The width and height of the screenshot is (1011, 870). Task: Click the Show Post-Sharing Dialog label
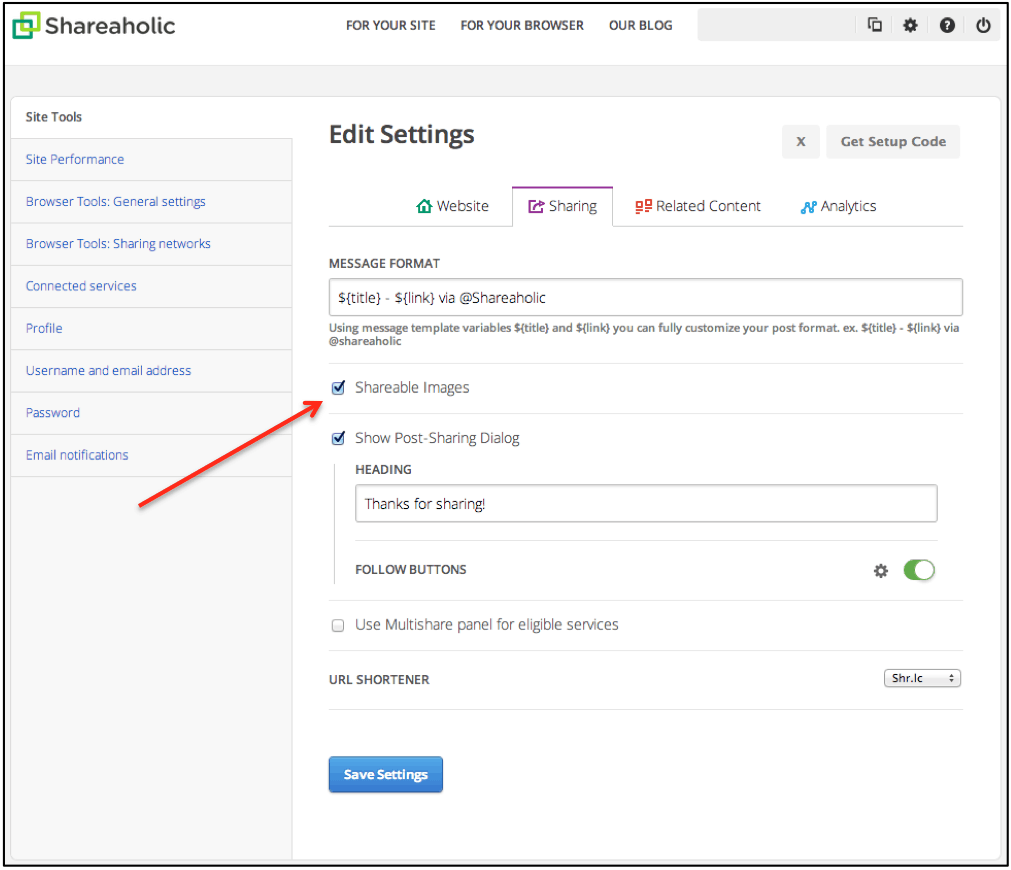tap(437, 438)
